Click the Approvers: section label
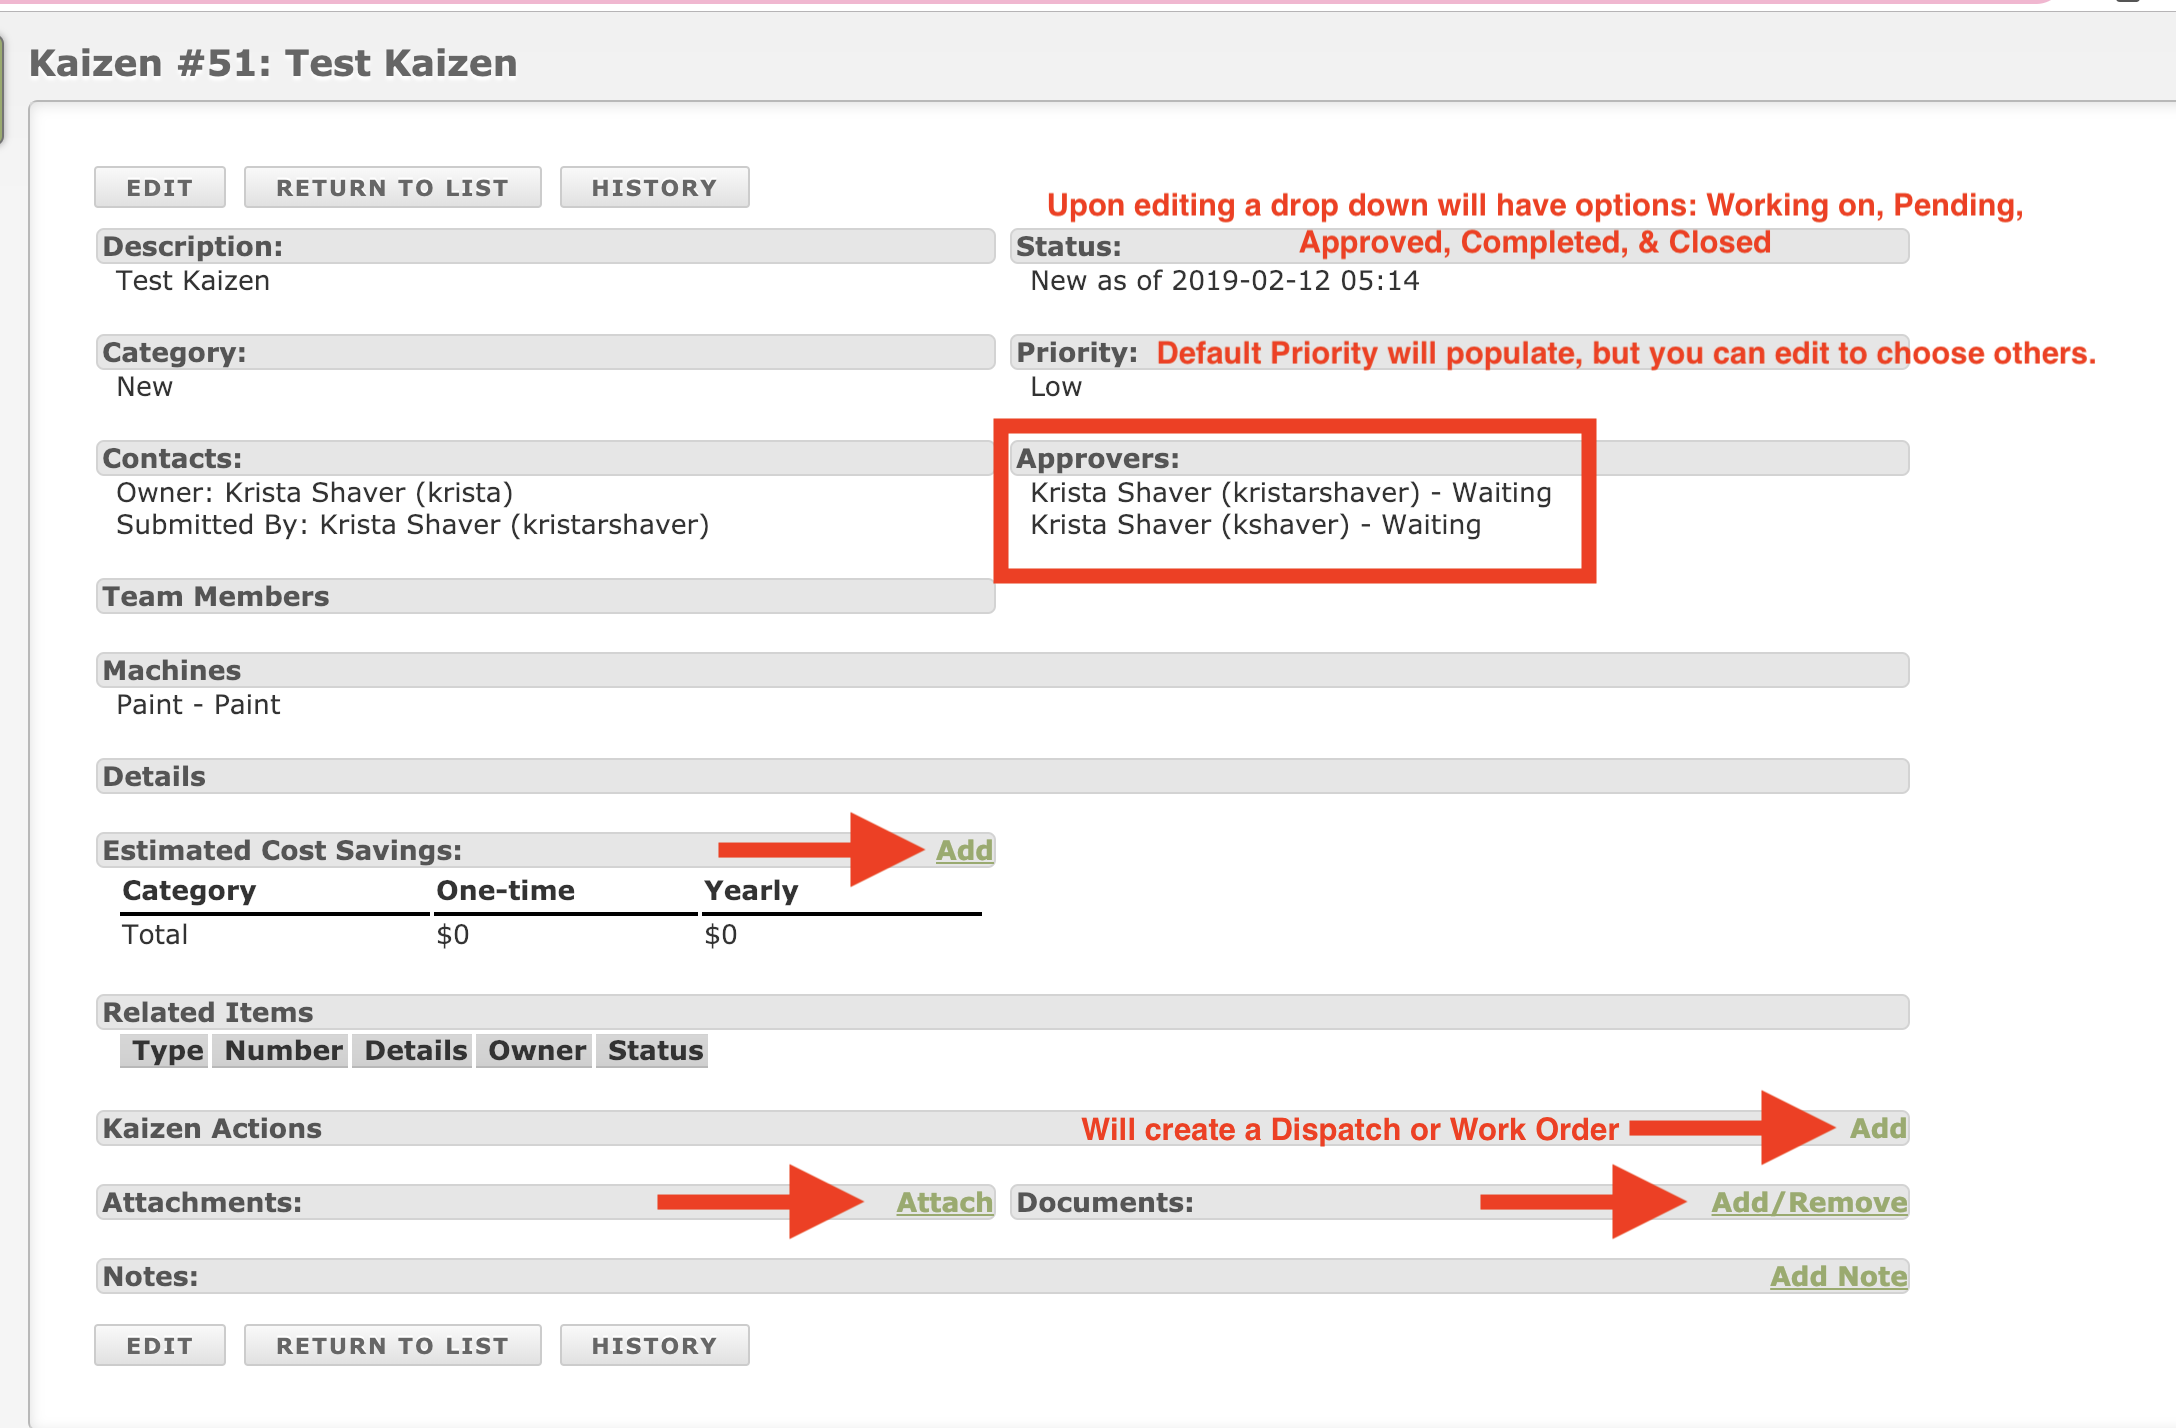 coord(1098,458)
